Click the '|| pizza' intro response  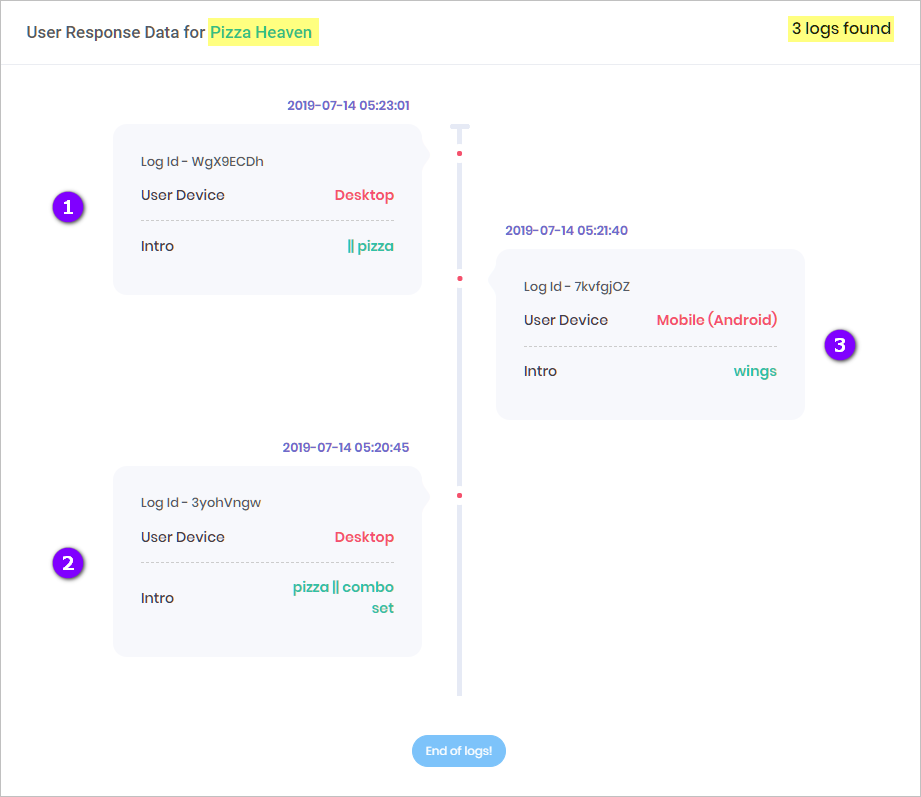371,246
